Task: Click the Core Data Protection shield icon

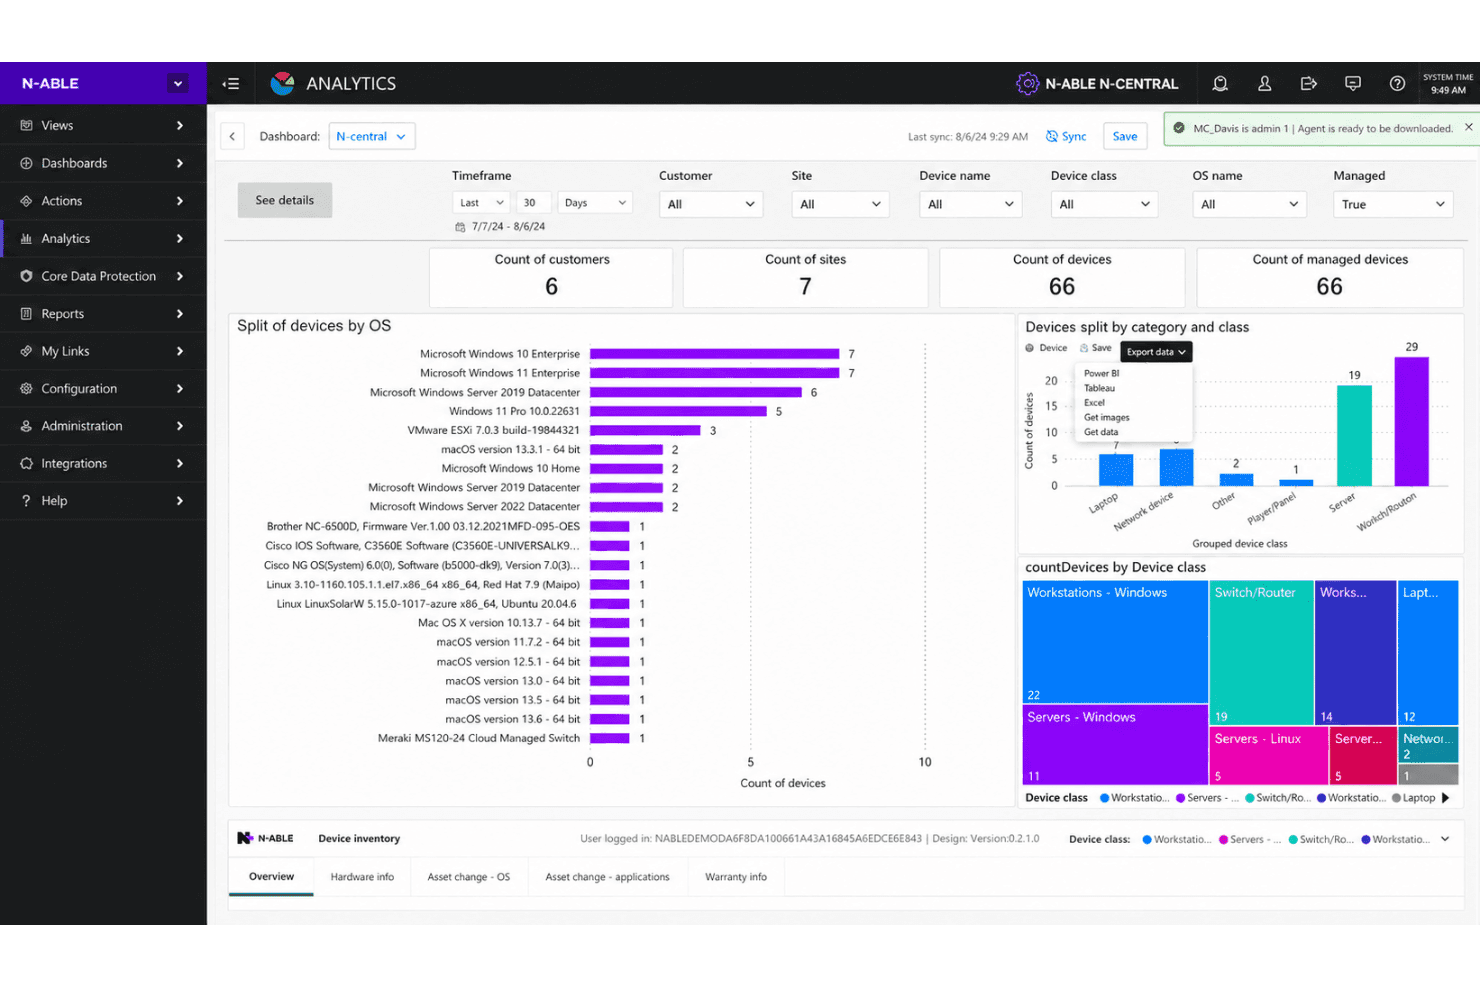Action: 26,276
